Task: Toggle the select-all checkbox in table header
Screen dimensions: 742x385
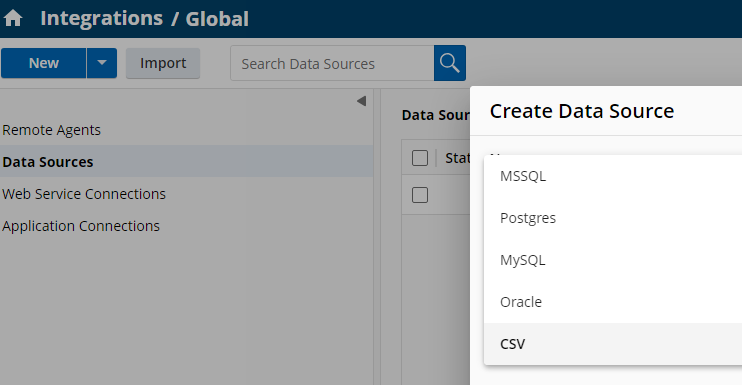Action: tap(420, 158)
